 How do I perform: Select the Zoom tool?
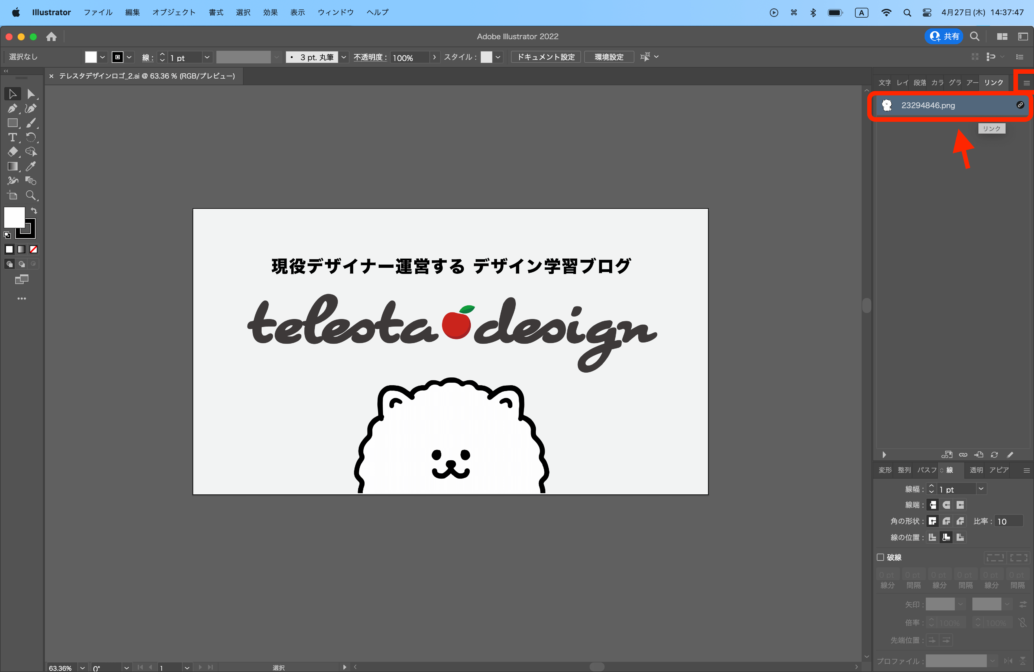30,196
